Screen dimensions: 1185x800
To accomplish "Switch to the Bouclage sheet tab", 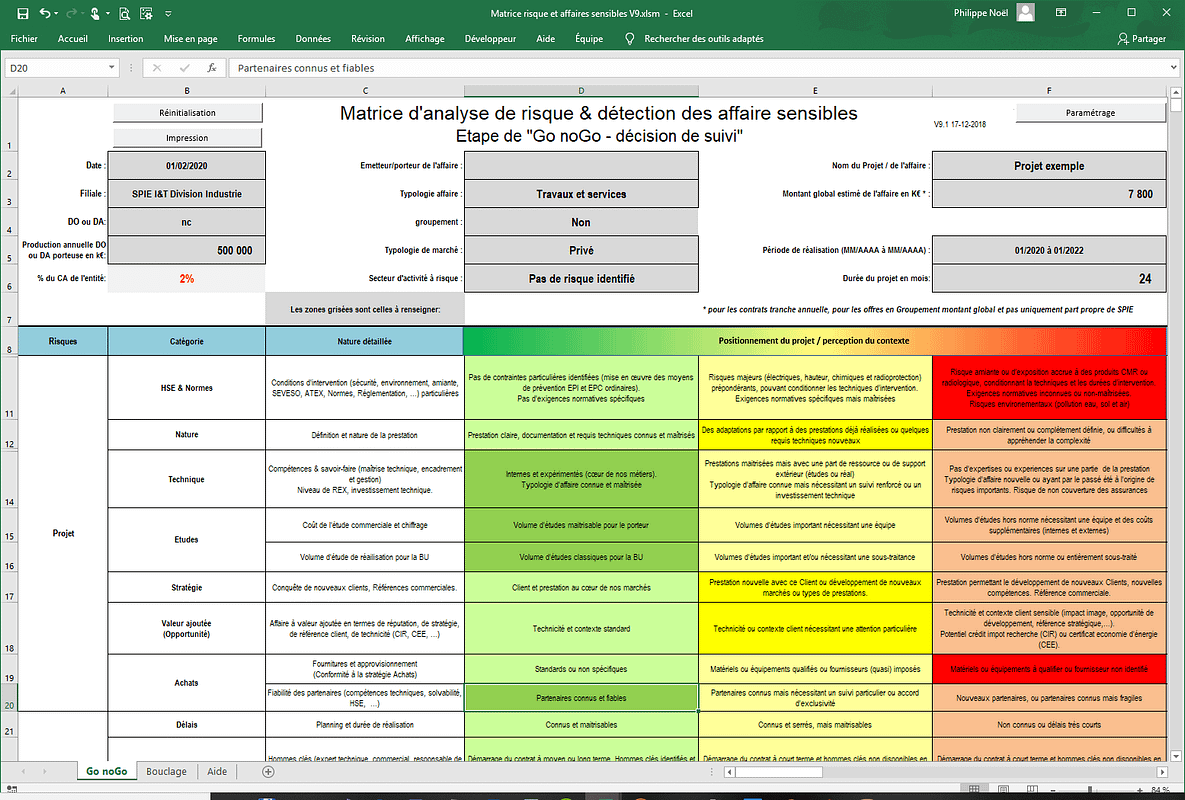I will point(166,771).
